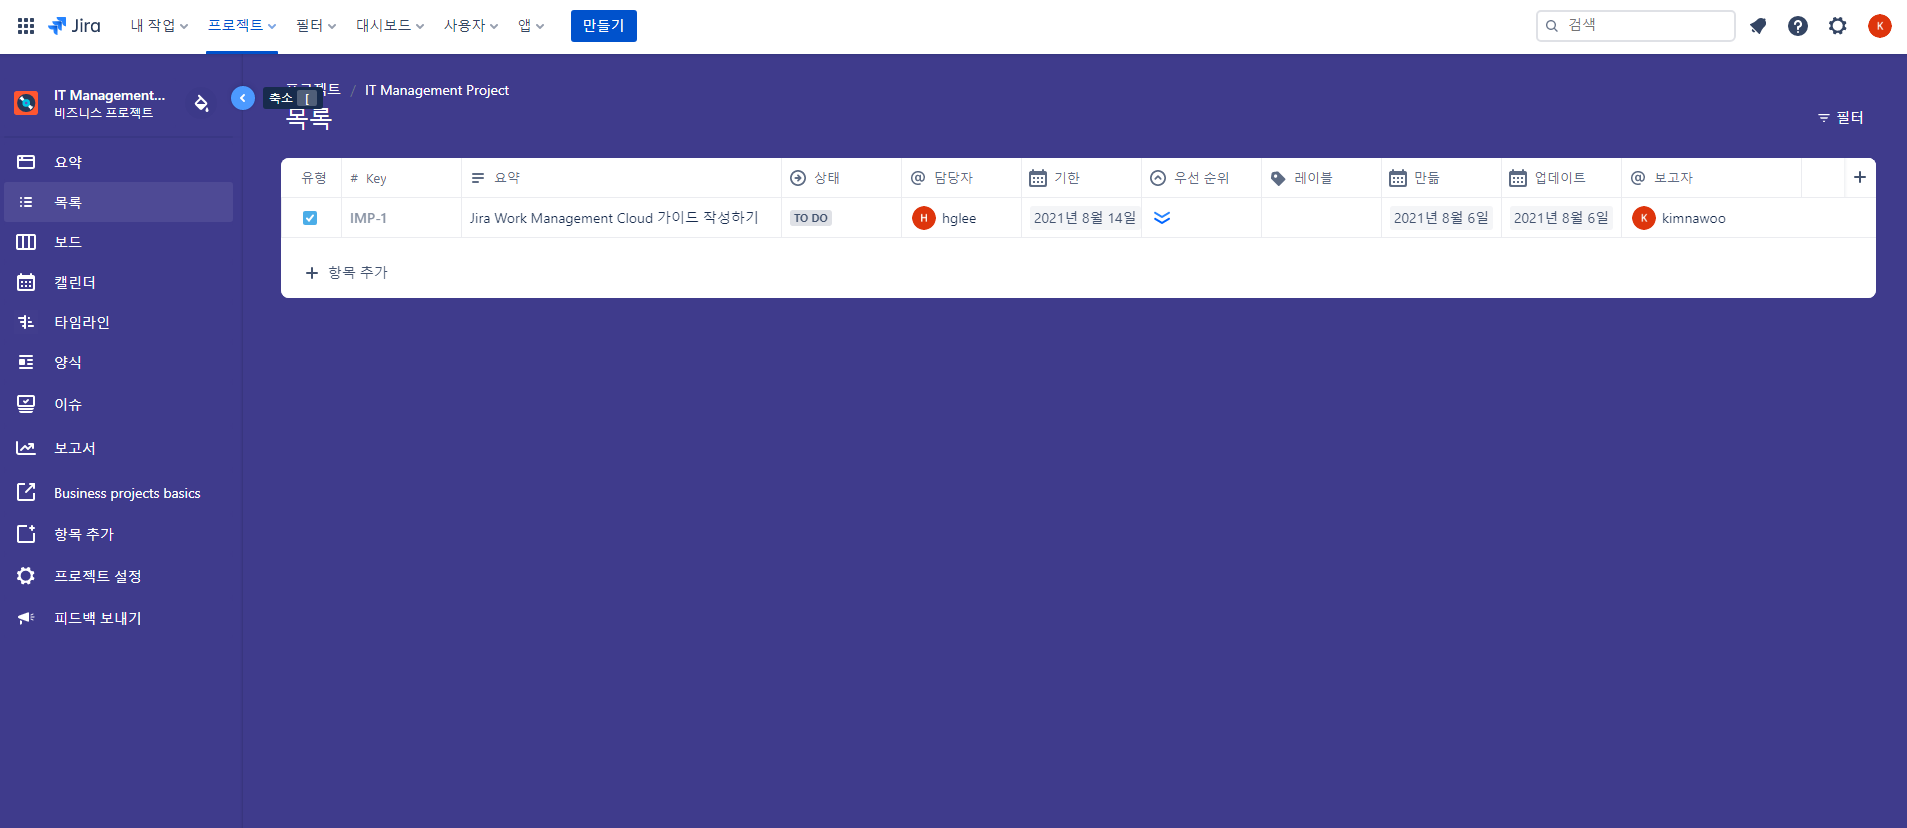This screenshot has height=828, width=1907.
Task: Click the 보고자 column header
Action: [x=1711, y=178]
